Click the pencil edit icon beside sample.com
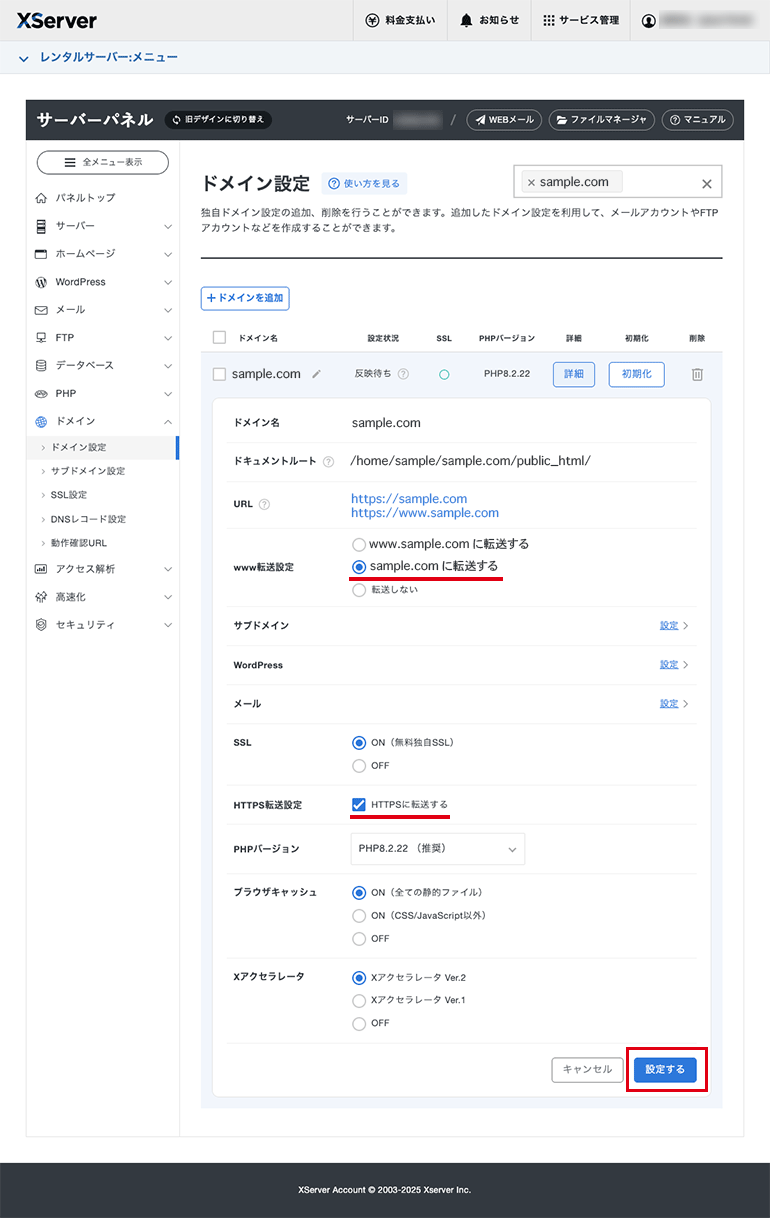The height and width of the screenshot is (1218, 770). (x=316, y=374)
